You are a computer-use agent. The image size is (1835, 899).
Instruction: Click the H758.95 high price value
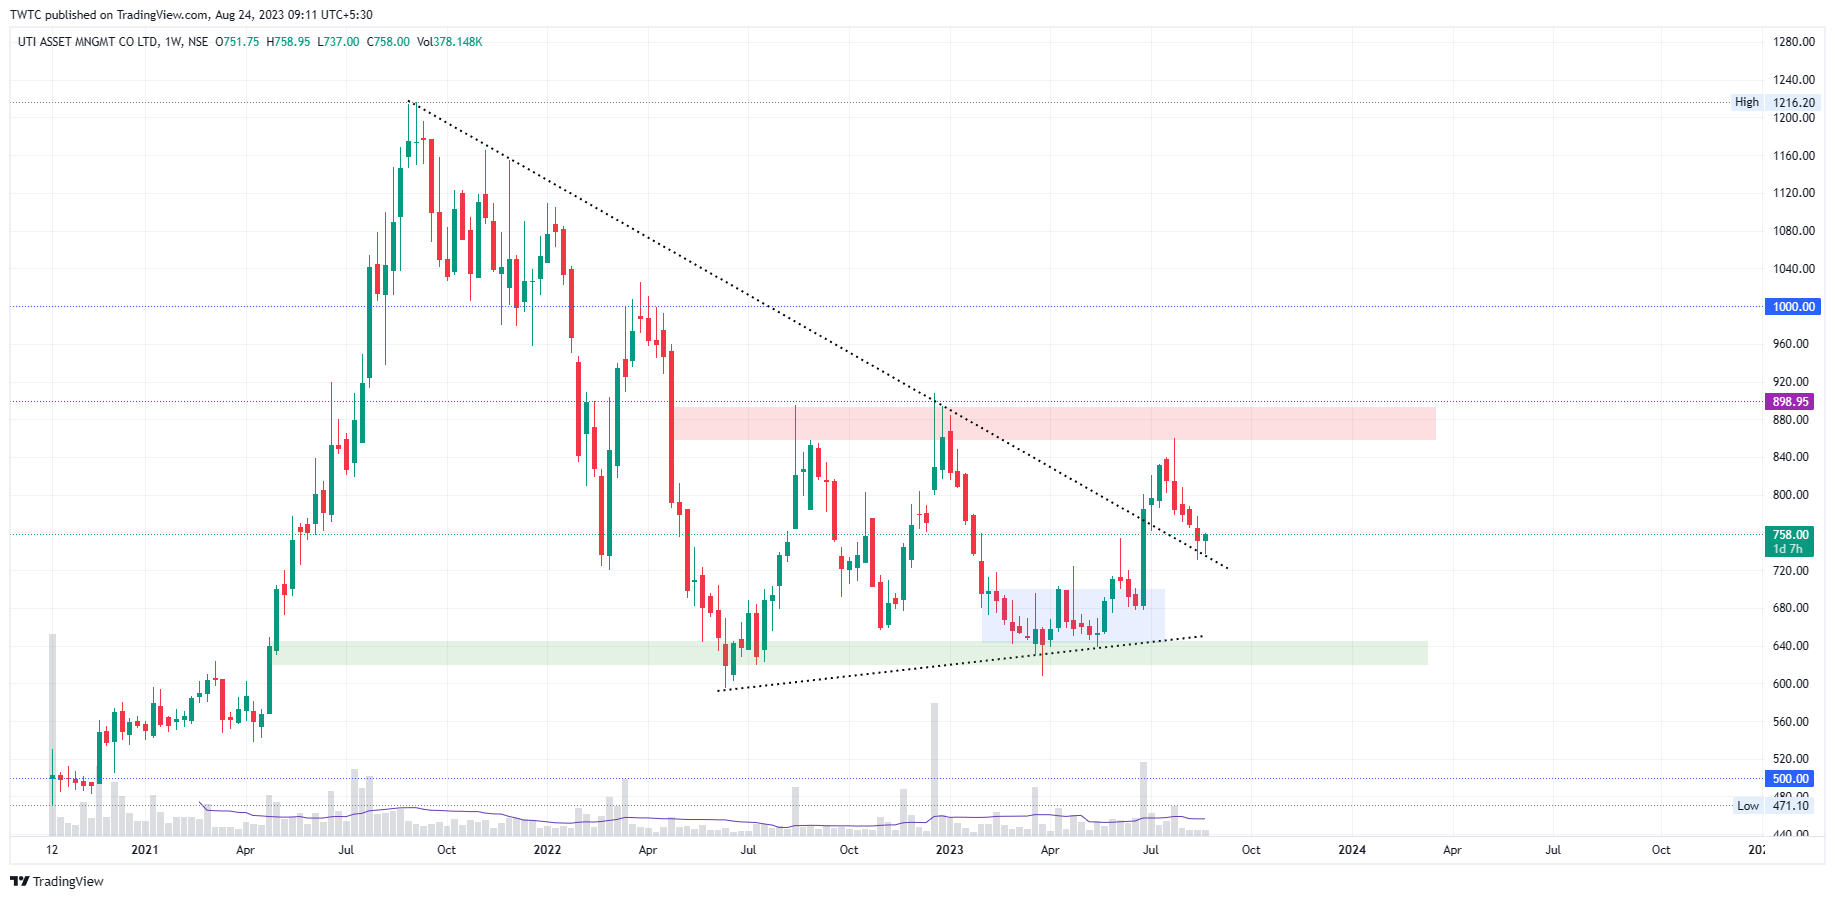click(x=289, y=42)
